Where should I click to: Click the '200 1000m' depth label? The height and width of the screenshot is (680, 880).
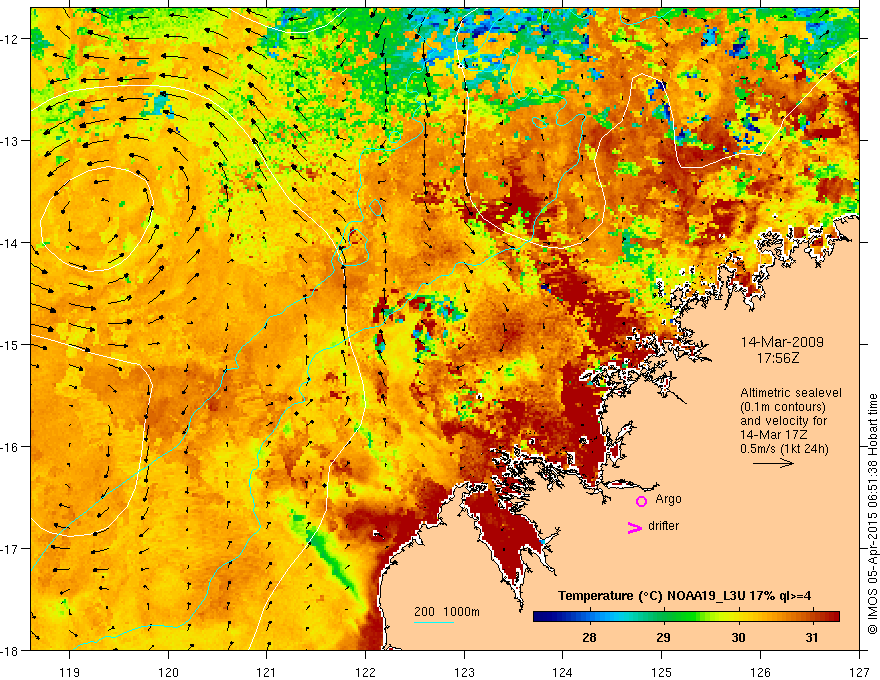447,612
